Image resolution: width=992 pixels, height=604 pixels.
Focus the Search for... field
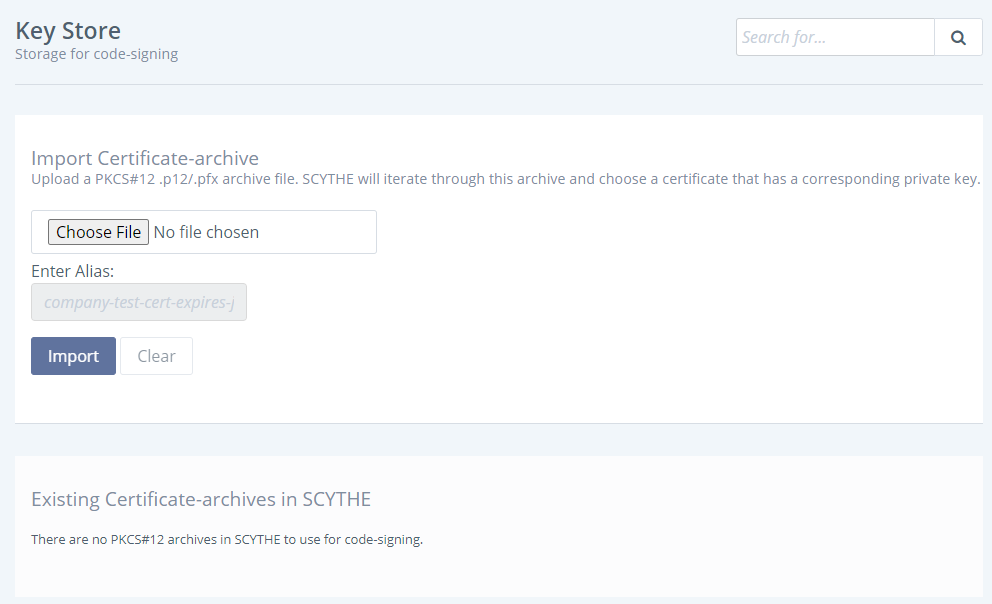(835, 37)
